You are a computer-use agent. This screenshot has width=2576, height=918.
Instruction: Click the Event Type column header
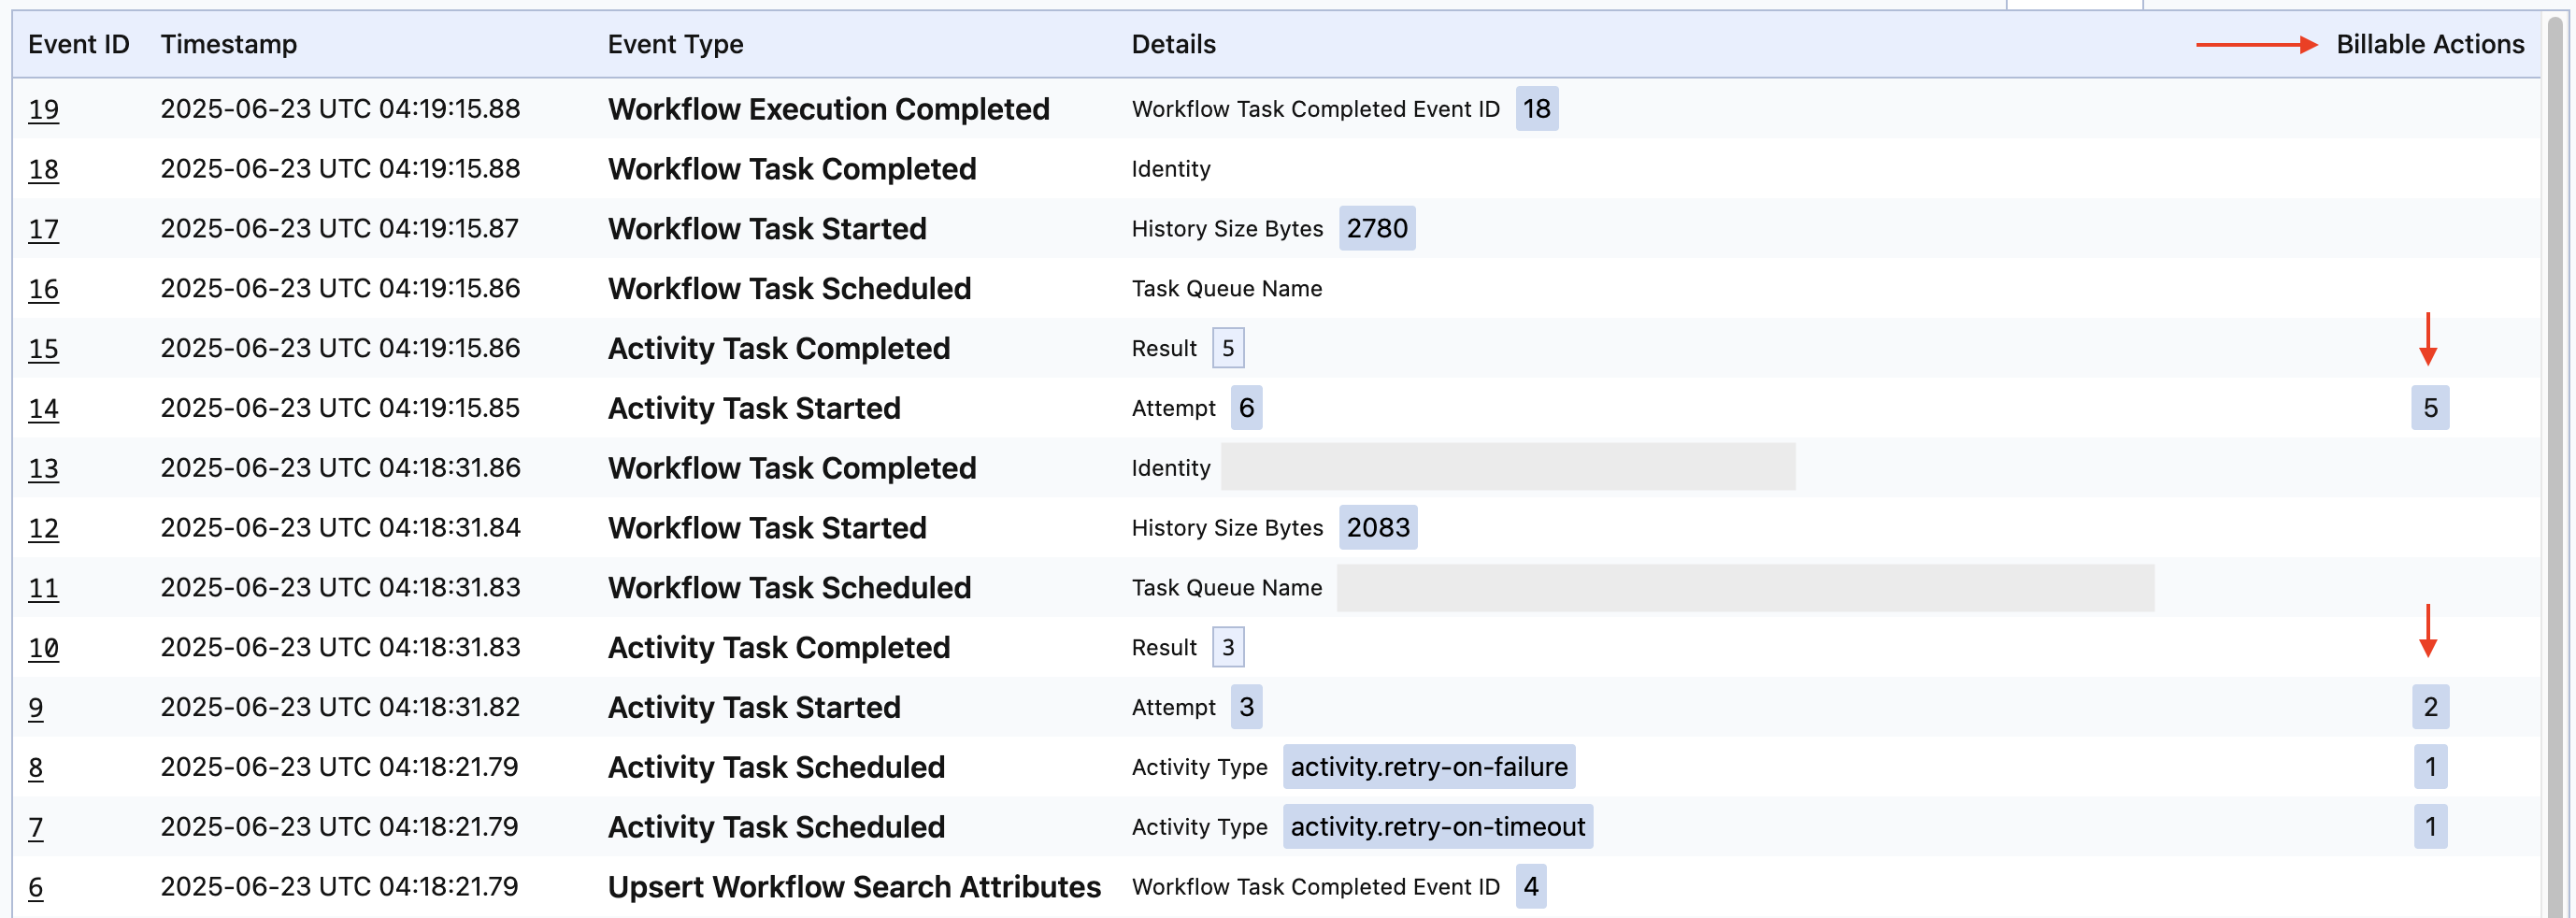675,44
